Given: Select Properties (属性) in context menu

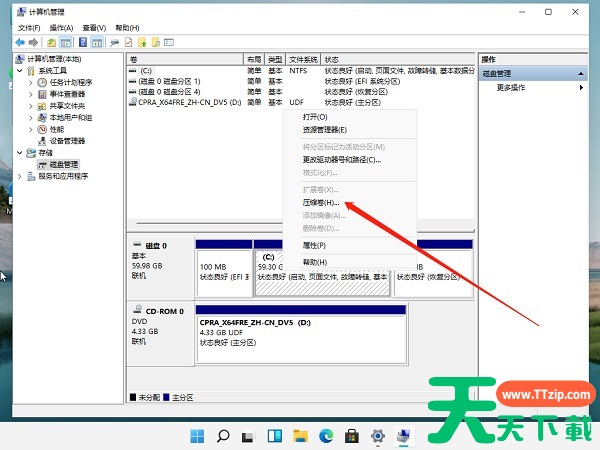Looking at the screenshot, I should coord(314,244).
